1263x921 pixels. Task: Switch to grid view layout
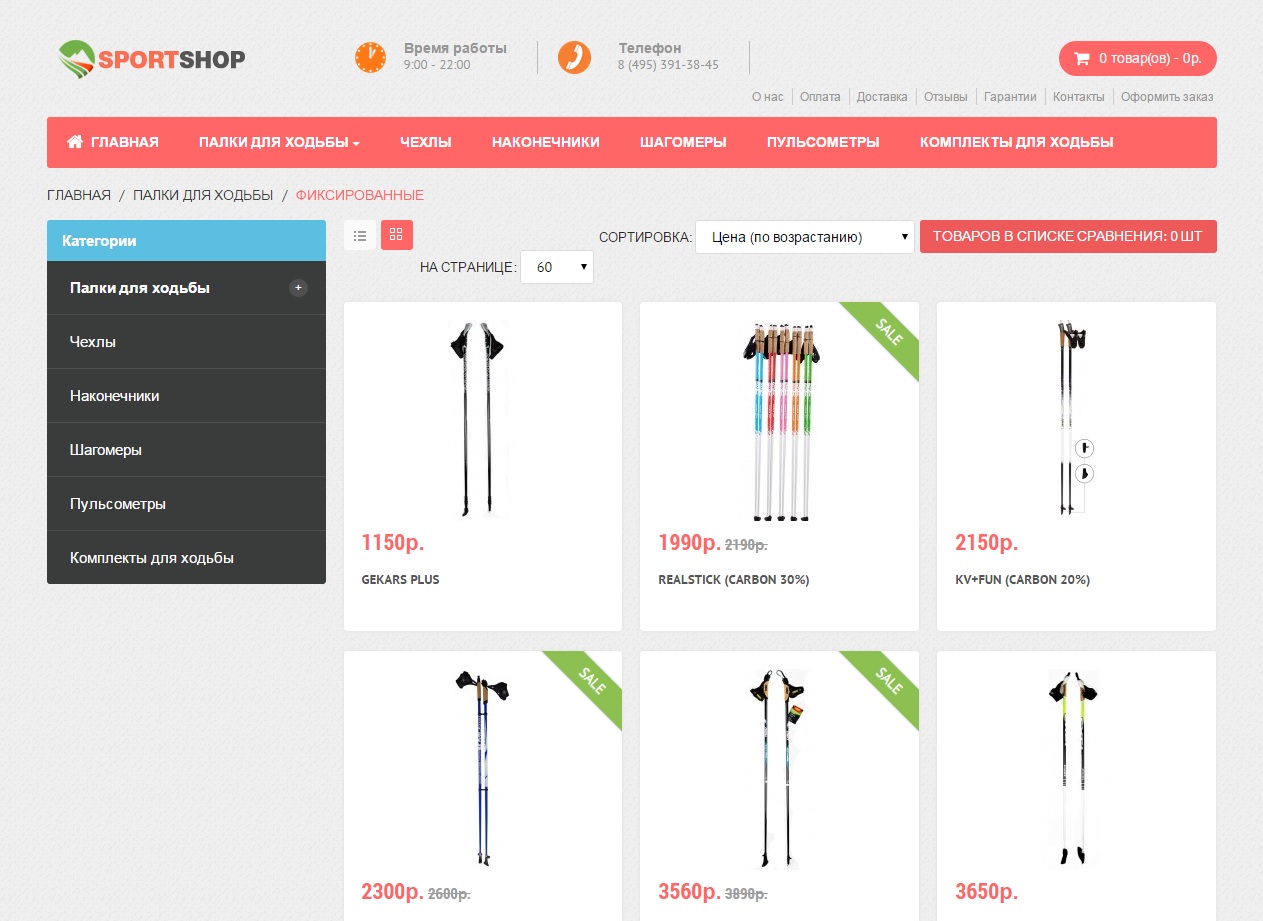[396, 235]
